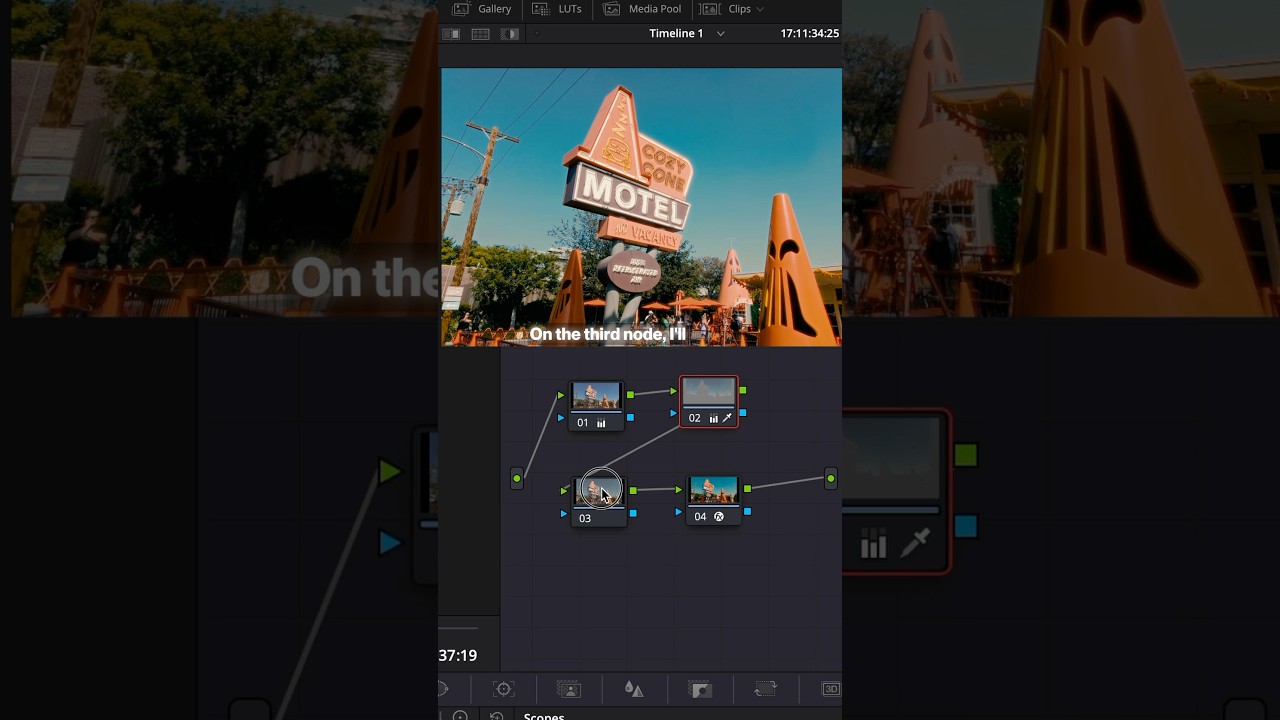Image resolution: width=1280 pixels, height=720 pixels.
Task: Select node 01 thumbnail
Action: [596, 396]
